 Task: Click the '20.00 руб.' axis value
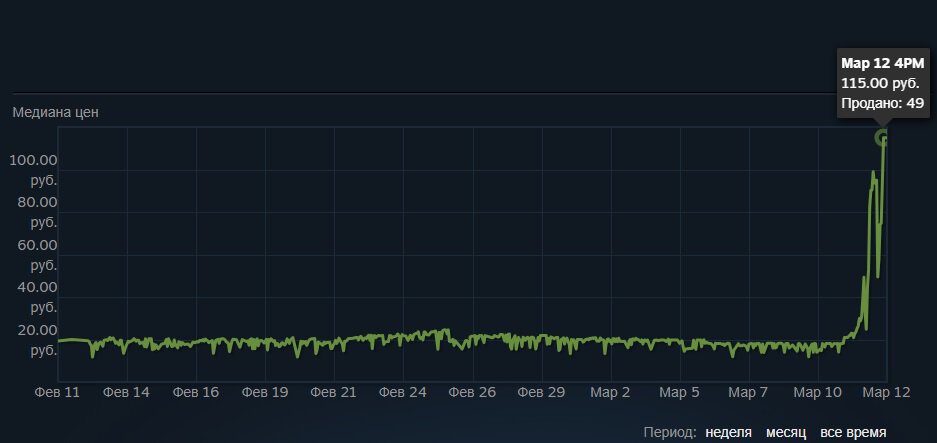click(x=37, y=340)
